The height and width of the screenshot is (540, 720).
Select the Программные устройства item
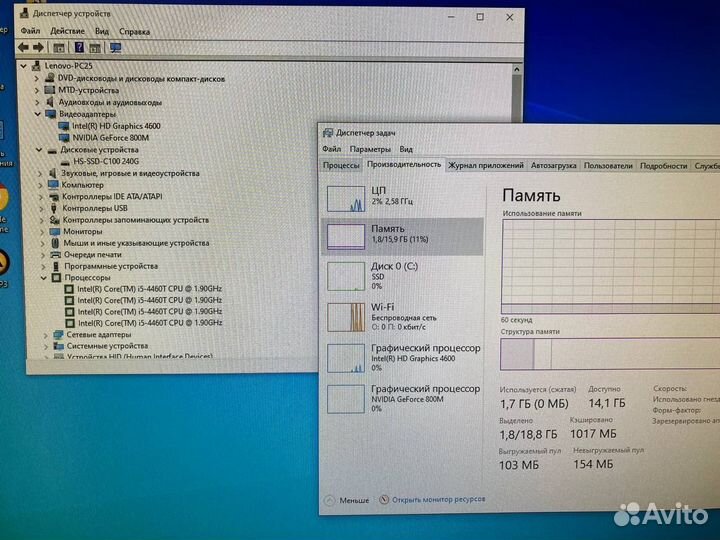click(x=111, y=266)
